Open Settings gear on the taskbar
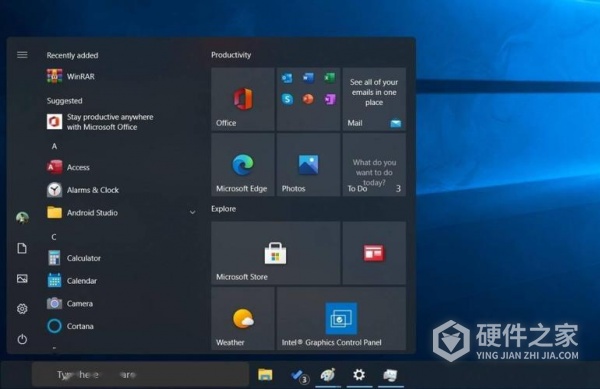The height and width of the screenshot is (389, 600). tap(359, 374)
